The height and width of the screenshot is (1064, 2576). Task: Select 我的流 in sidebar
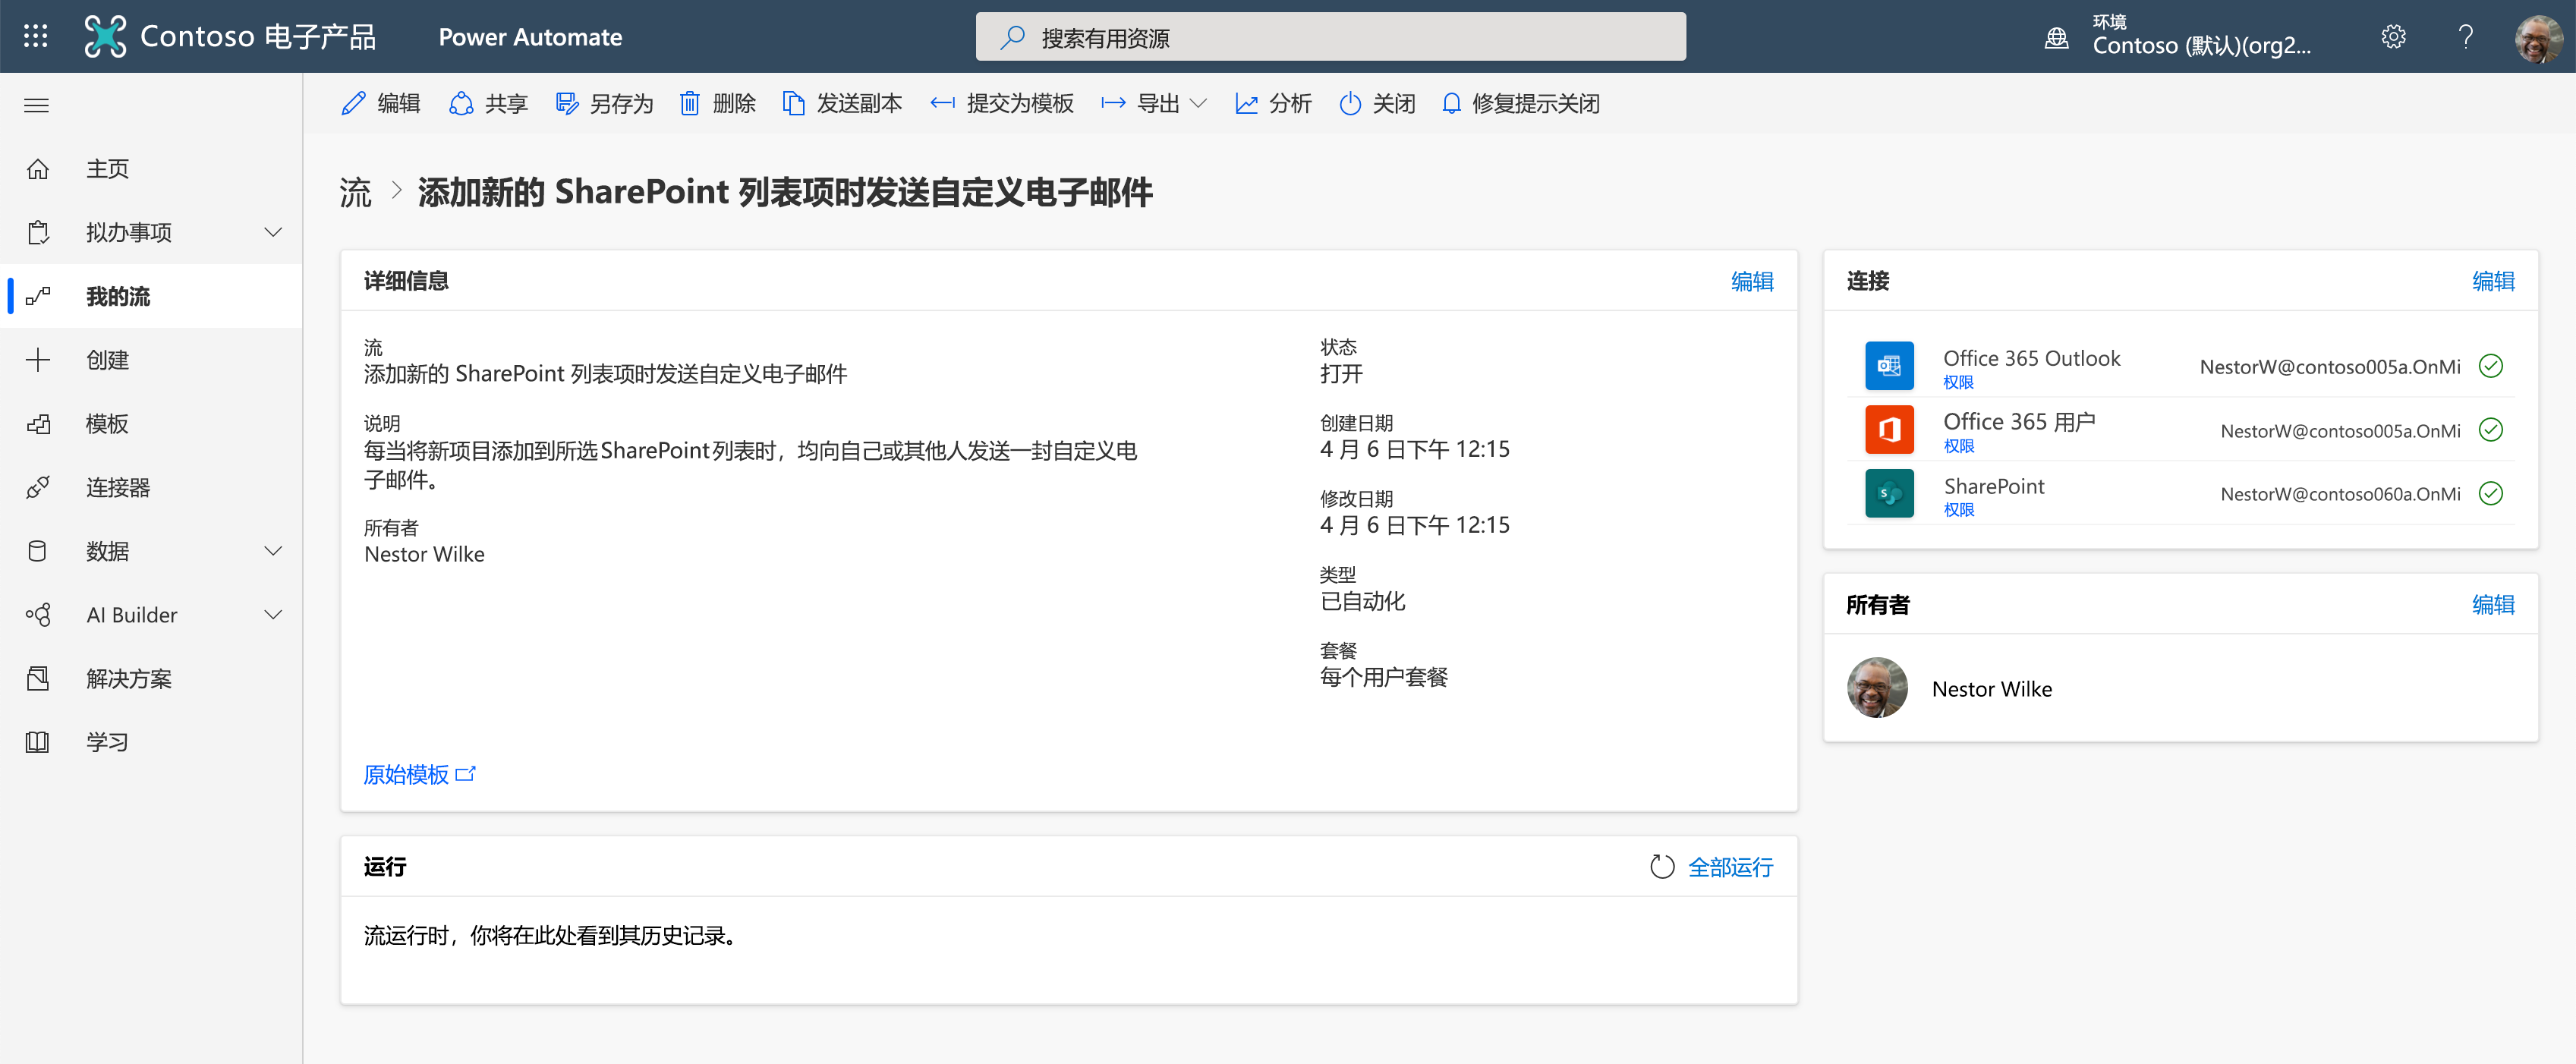[x=151, y=296]
